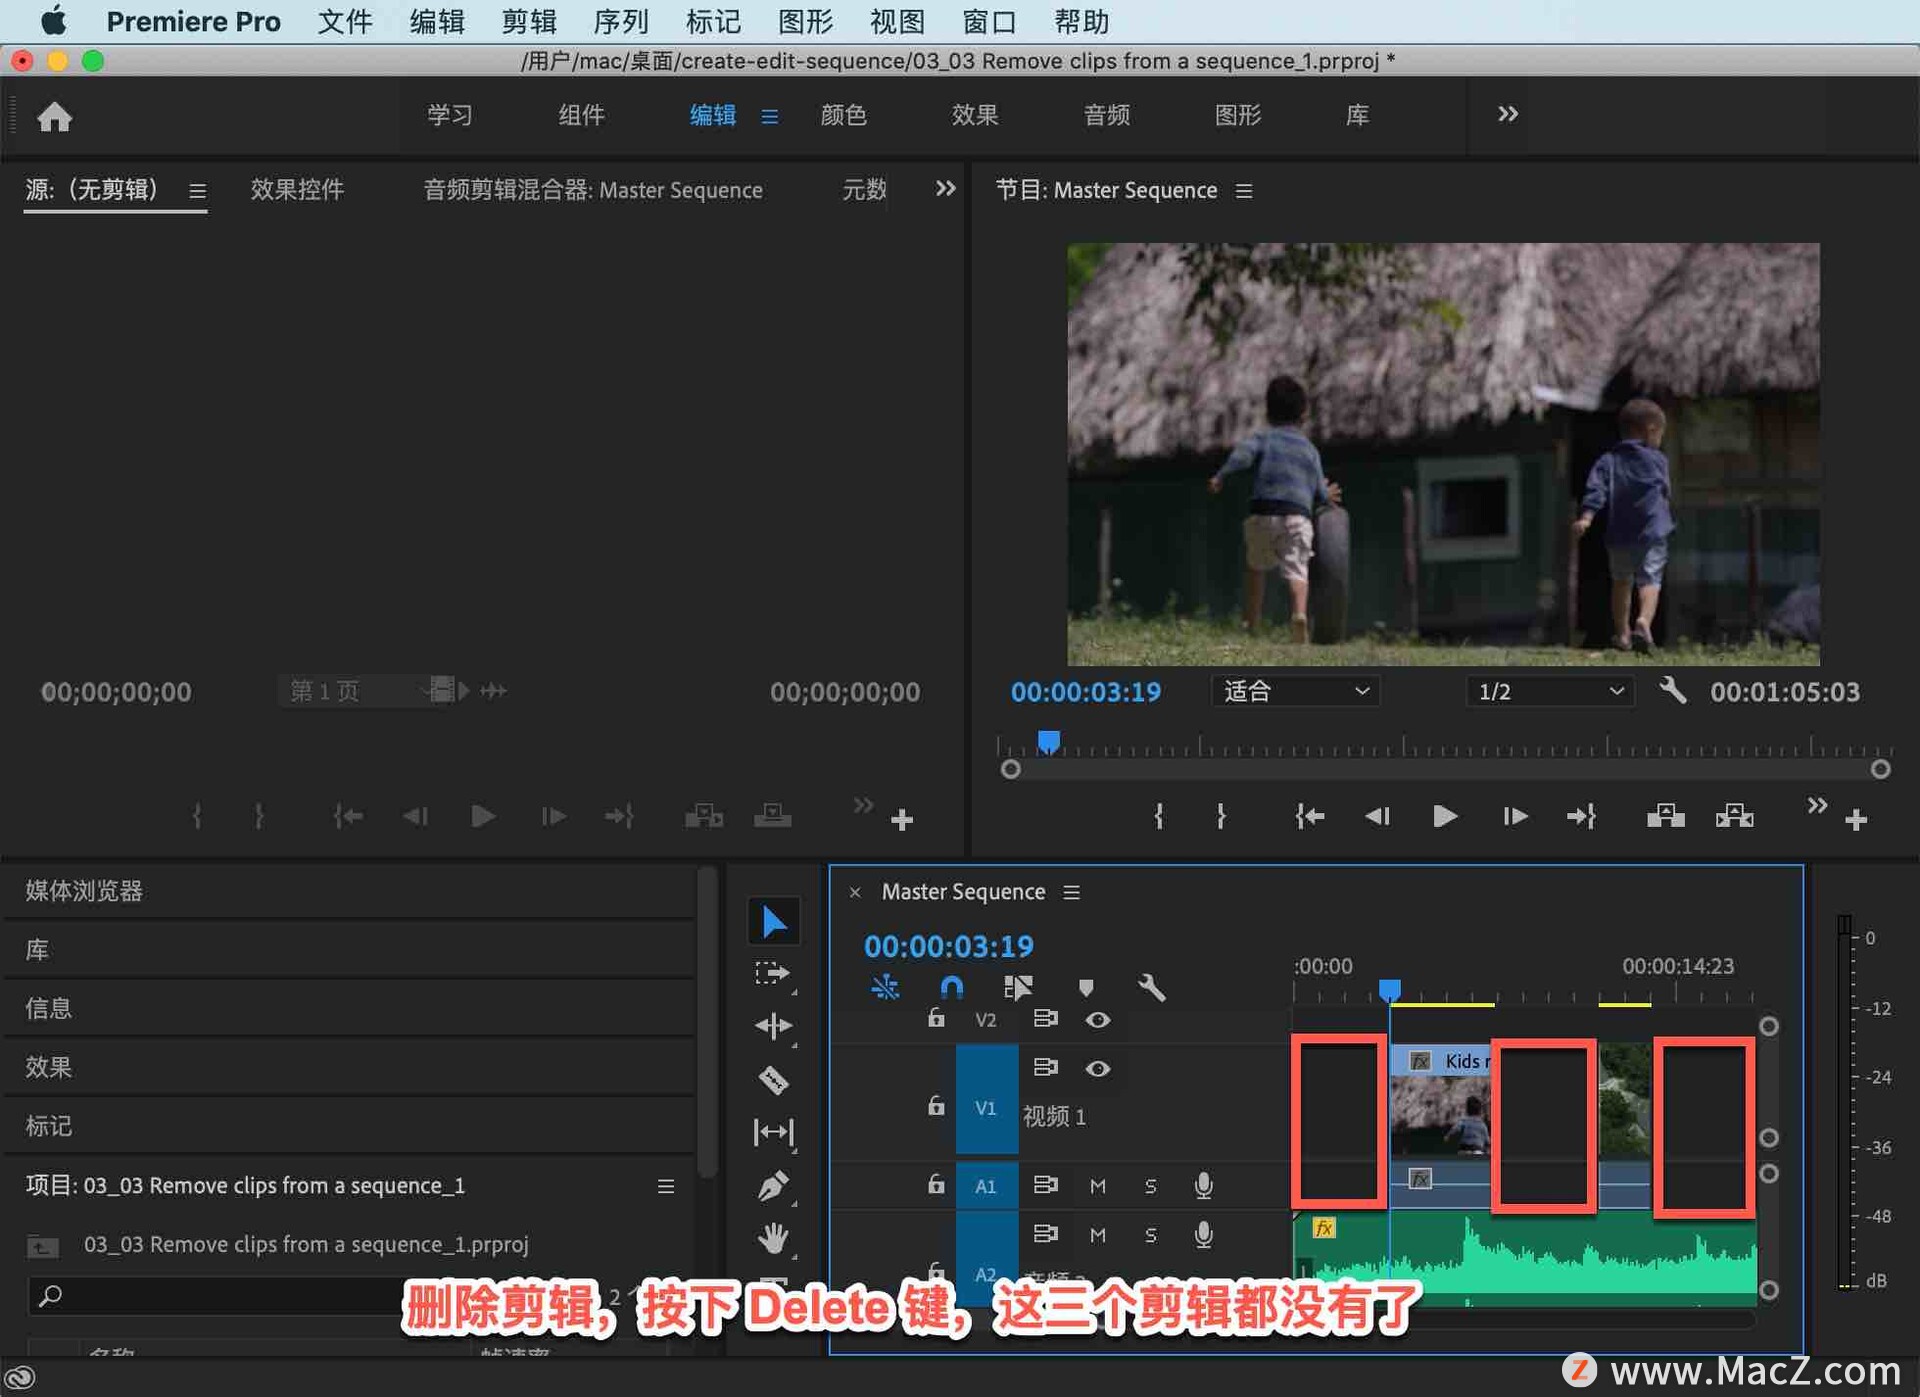The image size is (1920, 1397).
Task: Mute the A1 audio track
Action: click(1097, 1185)
